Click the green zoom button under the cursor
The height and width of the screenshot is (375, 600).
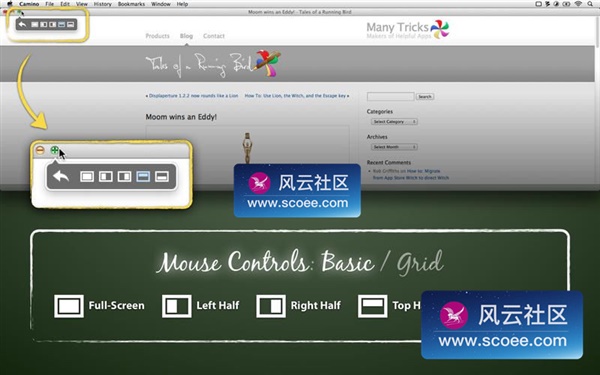(55, 150)
